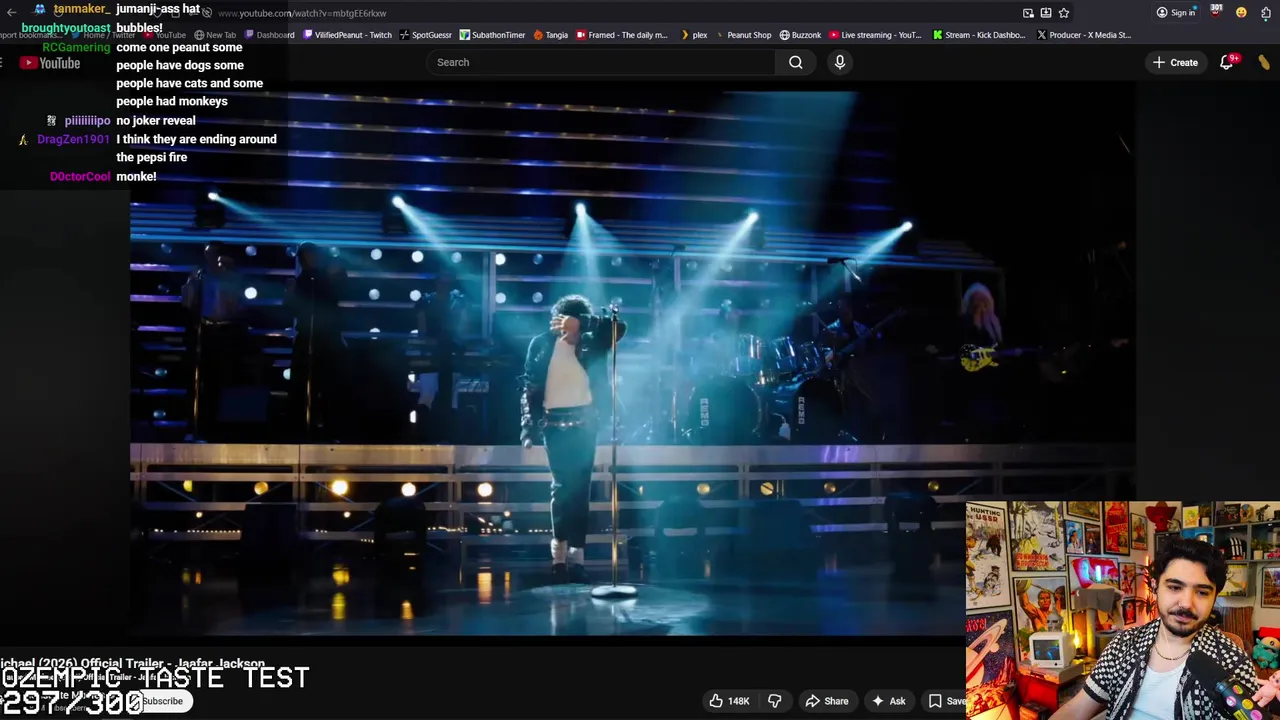Open YouTube notifications bell
Screen dimensions: 1280x720
pos(1227,62)
